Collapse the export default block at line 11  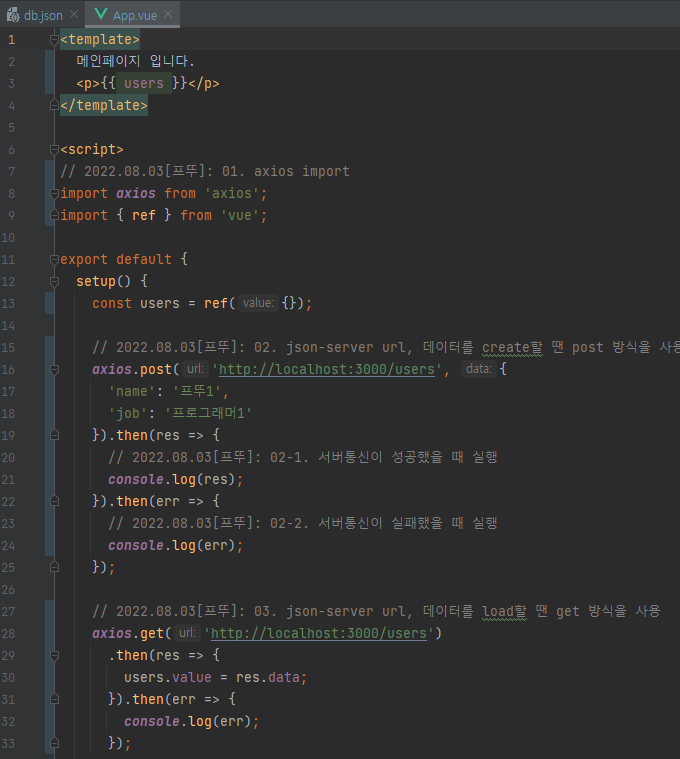pos(54,259)
